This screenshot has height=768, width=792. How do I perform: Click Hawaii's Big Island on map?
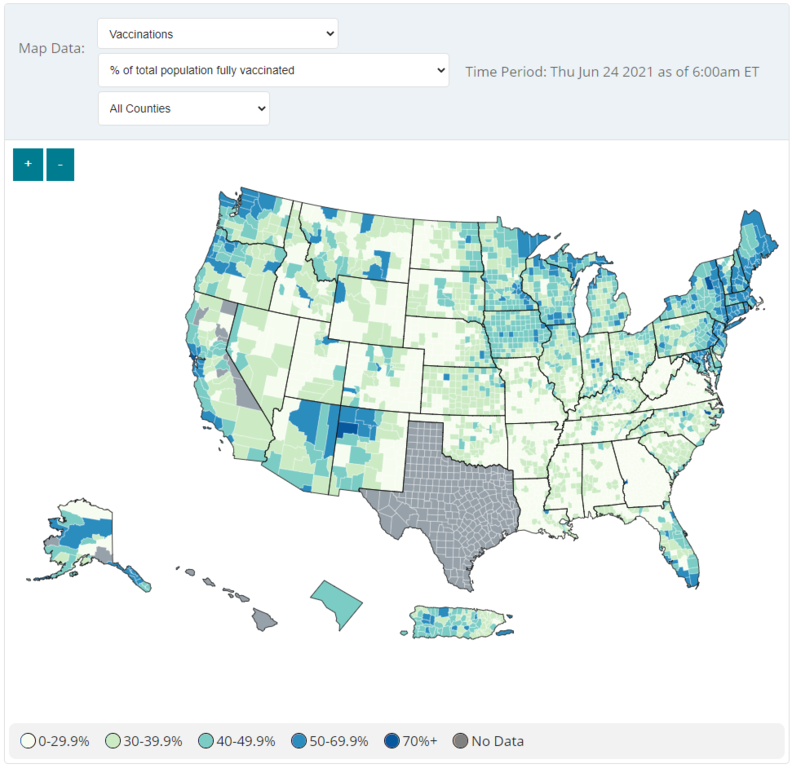263,620
